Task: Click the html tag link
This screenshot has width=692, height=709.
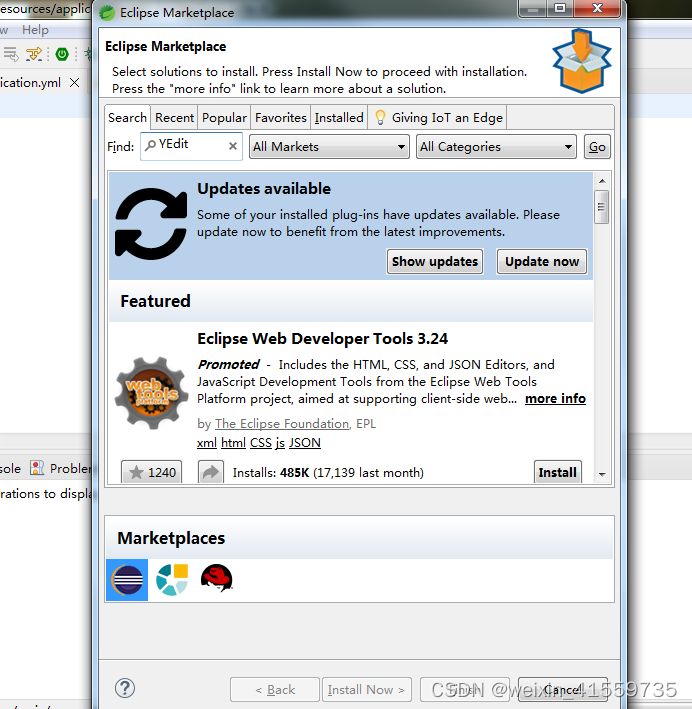Action: pos(233,443)
